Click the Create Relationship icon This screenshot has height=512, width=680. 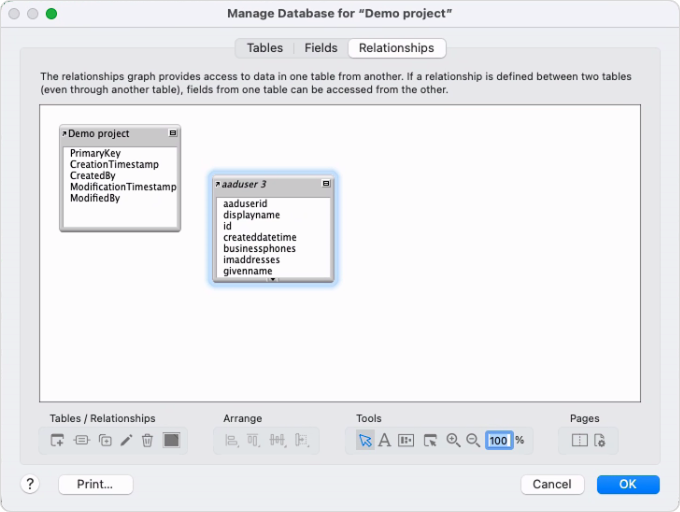(x=82, y=440)
